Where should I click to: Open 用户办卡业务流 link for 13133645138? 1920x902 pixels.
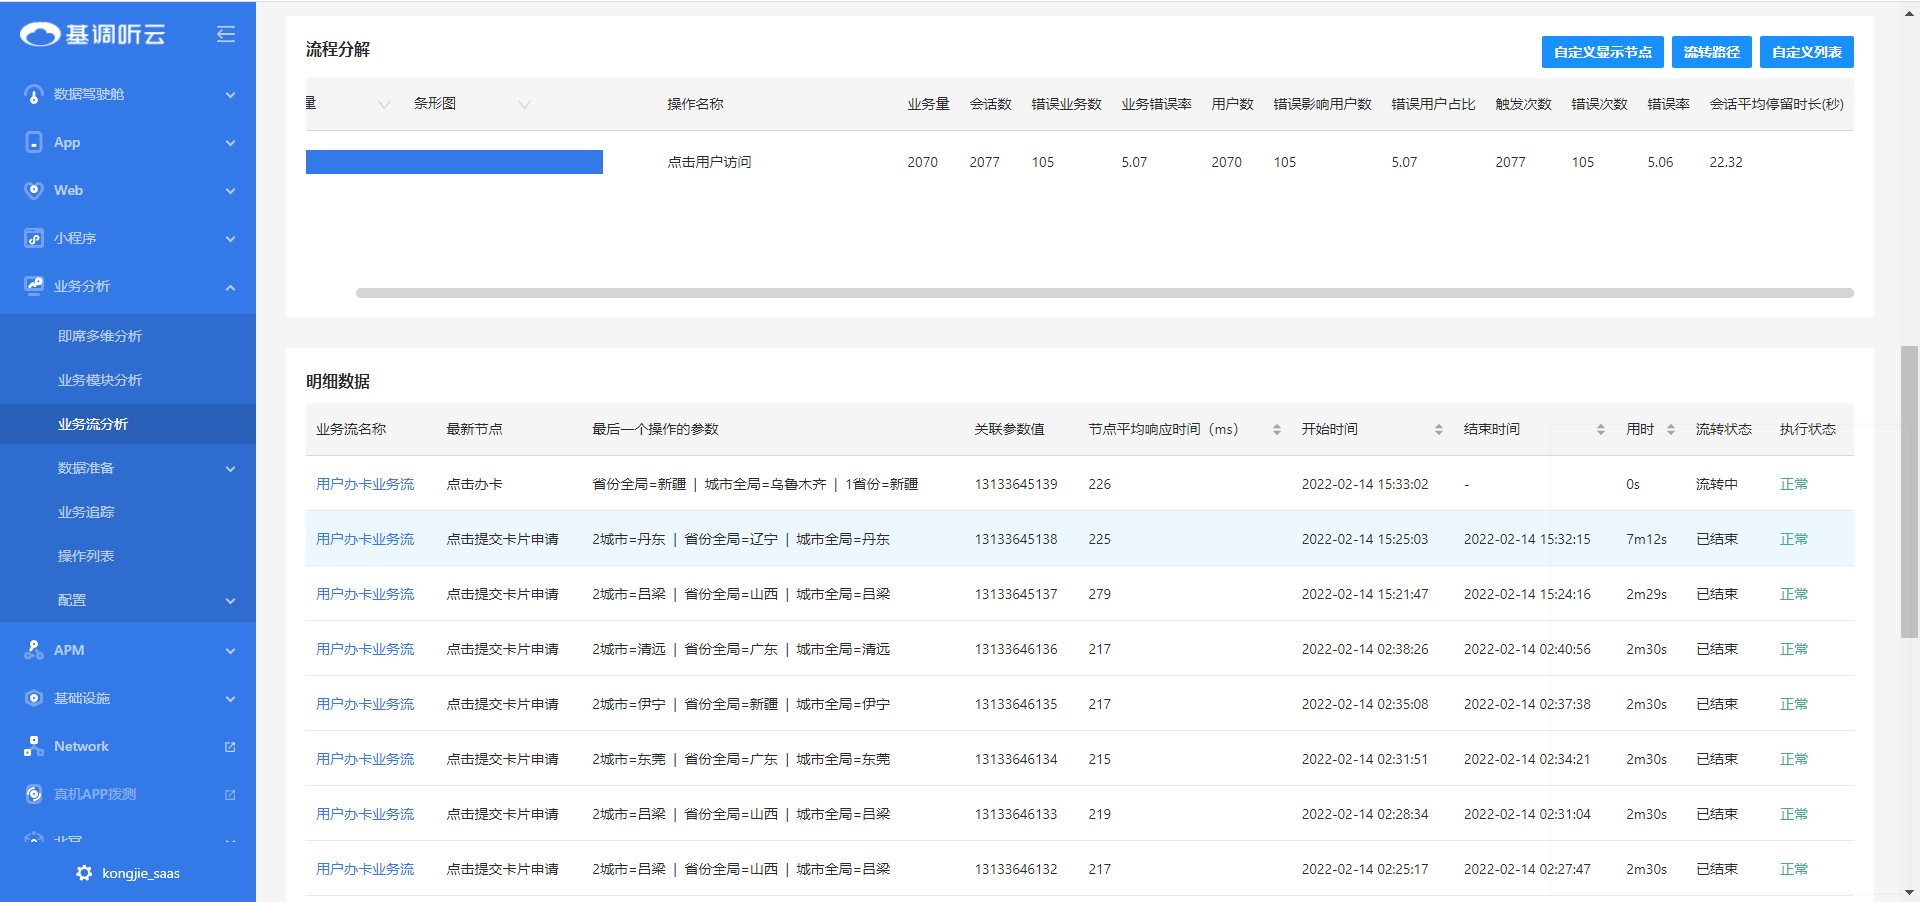click(365, 539)
